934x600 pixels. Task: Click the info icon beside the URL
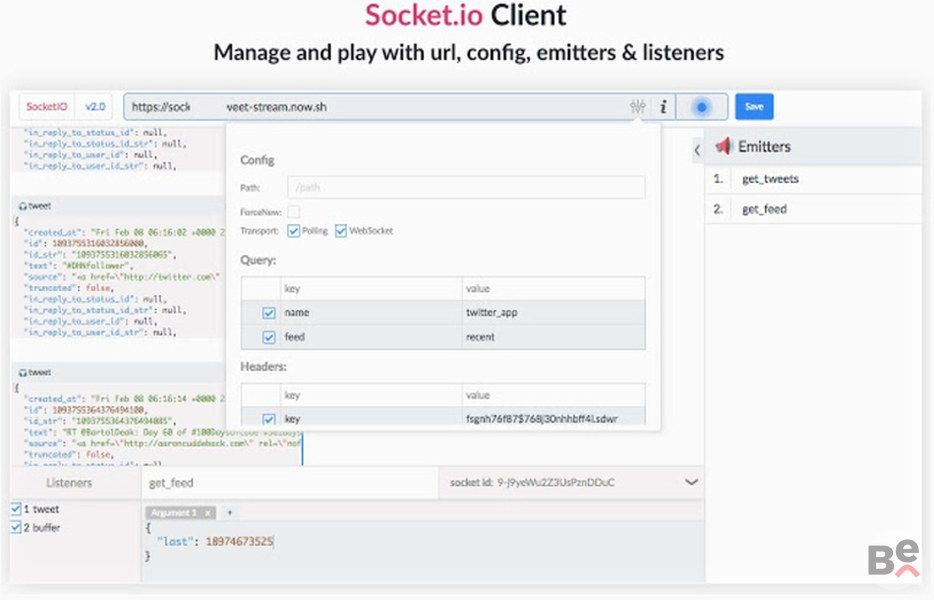click(x=663, y=107)
